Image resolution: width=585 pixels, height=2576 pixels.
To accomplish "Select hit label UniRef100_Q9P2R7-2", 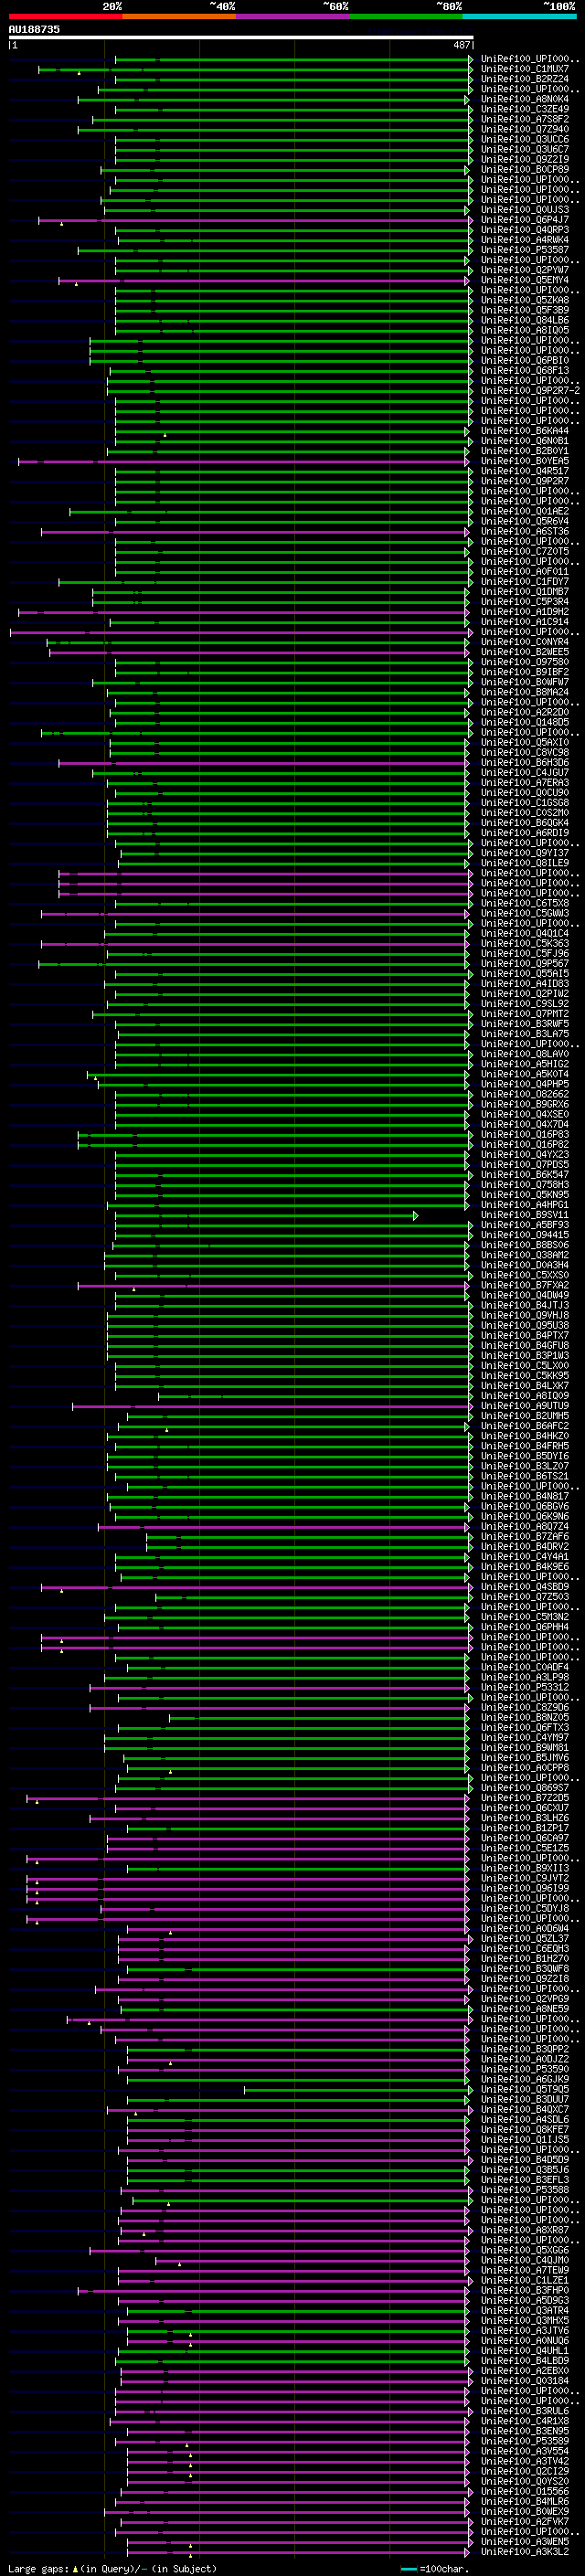I will pyautogui.click(x=530, y=391).
